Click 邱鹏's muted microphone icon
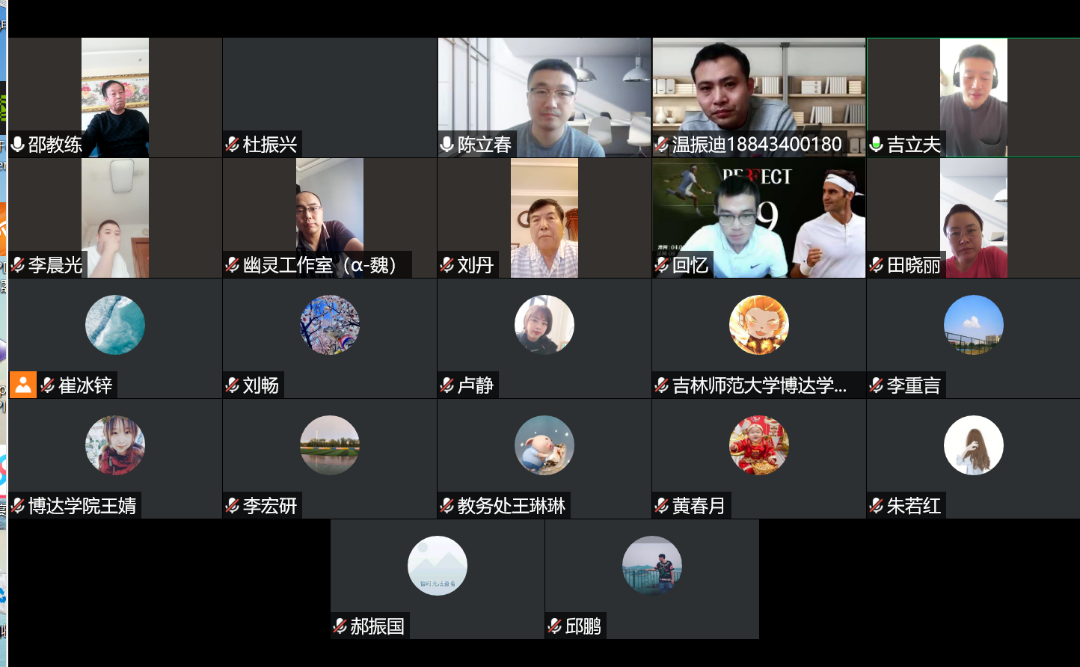This screenshot has height=667, width=1080. tap(554, 626)
